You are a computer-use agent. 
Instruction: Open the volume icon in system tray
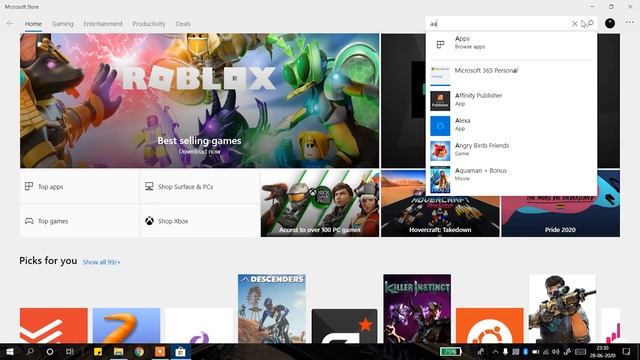[x=556, y=351]
